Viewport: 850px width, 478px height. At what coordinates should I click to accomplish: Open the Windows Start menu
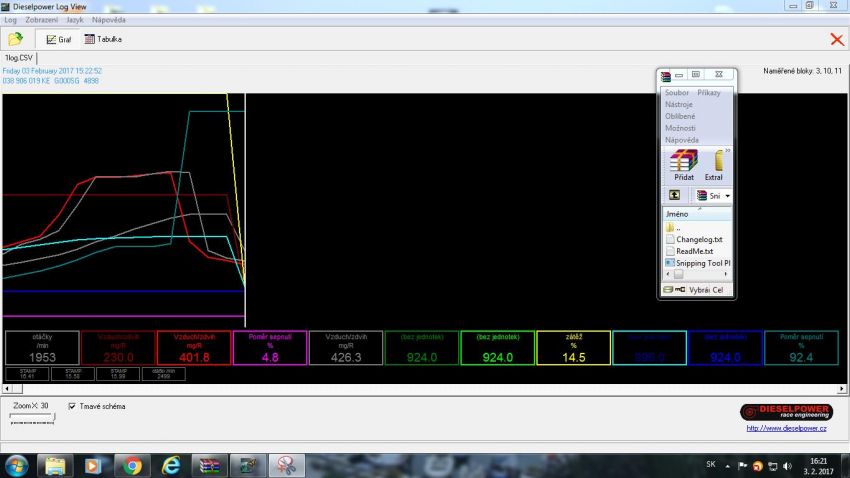coord(16,466)
